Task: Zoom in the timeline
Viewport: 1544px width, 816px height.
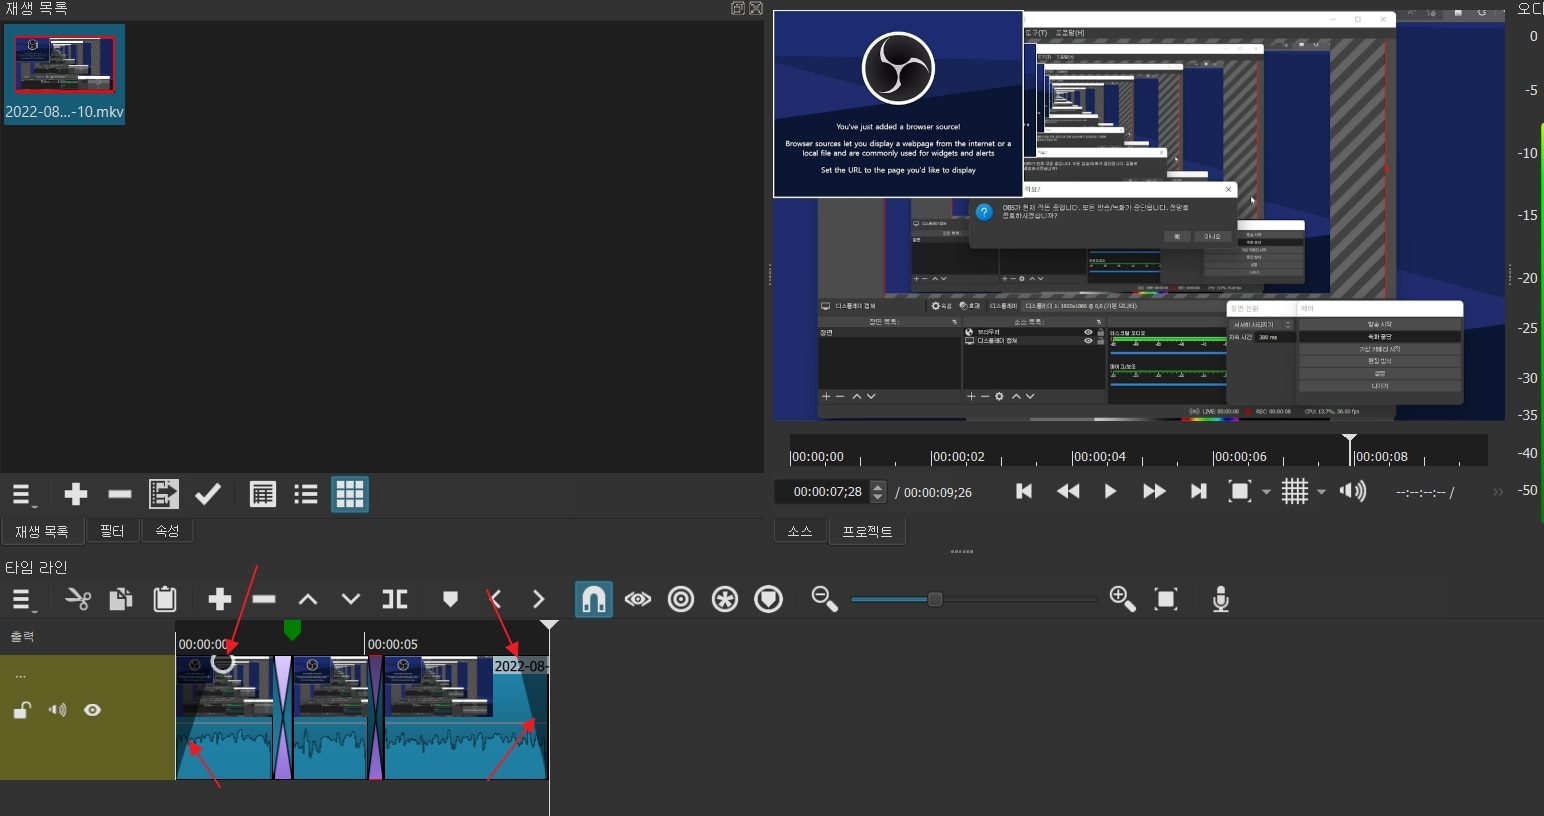Action: point(1122,599)
